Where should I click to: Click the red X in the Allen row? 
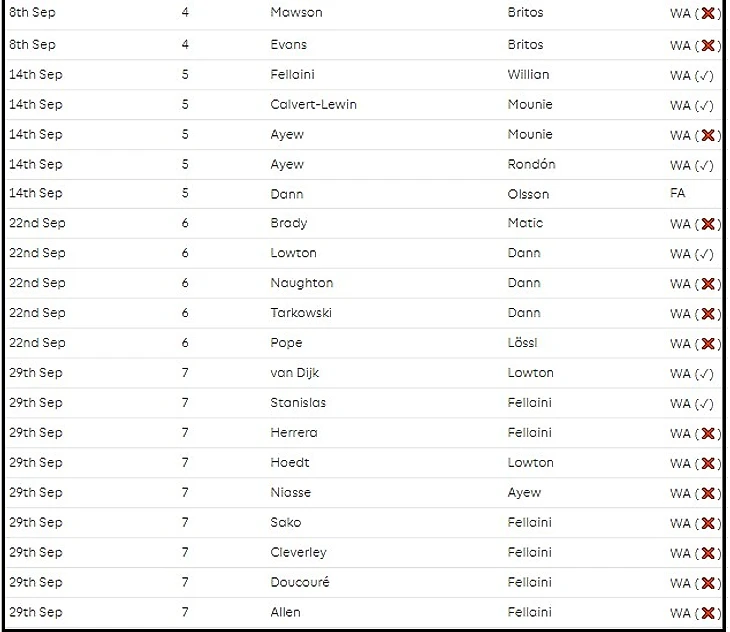(x=709, y=613)
